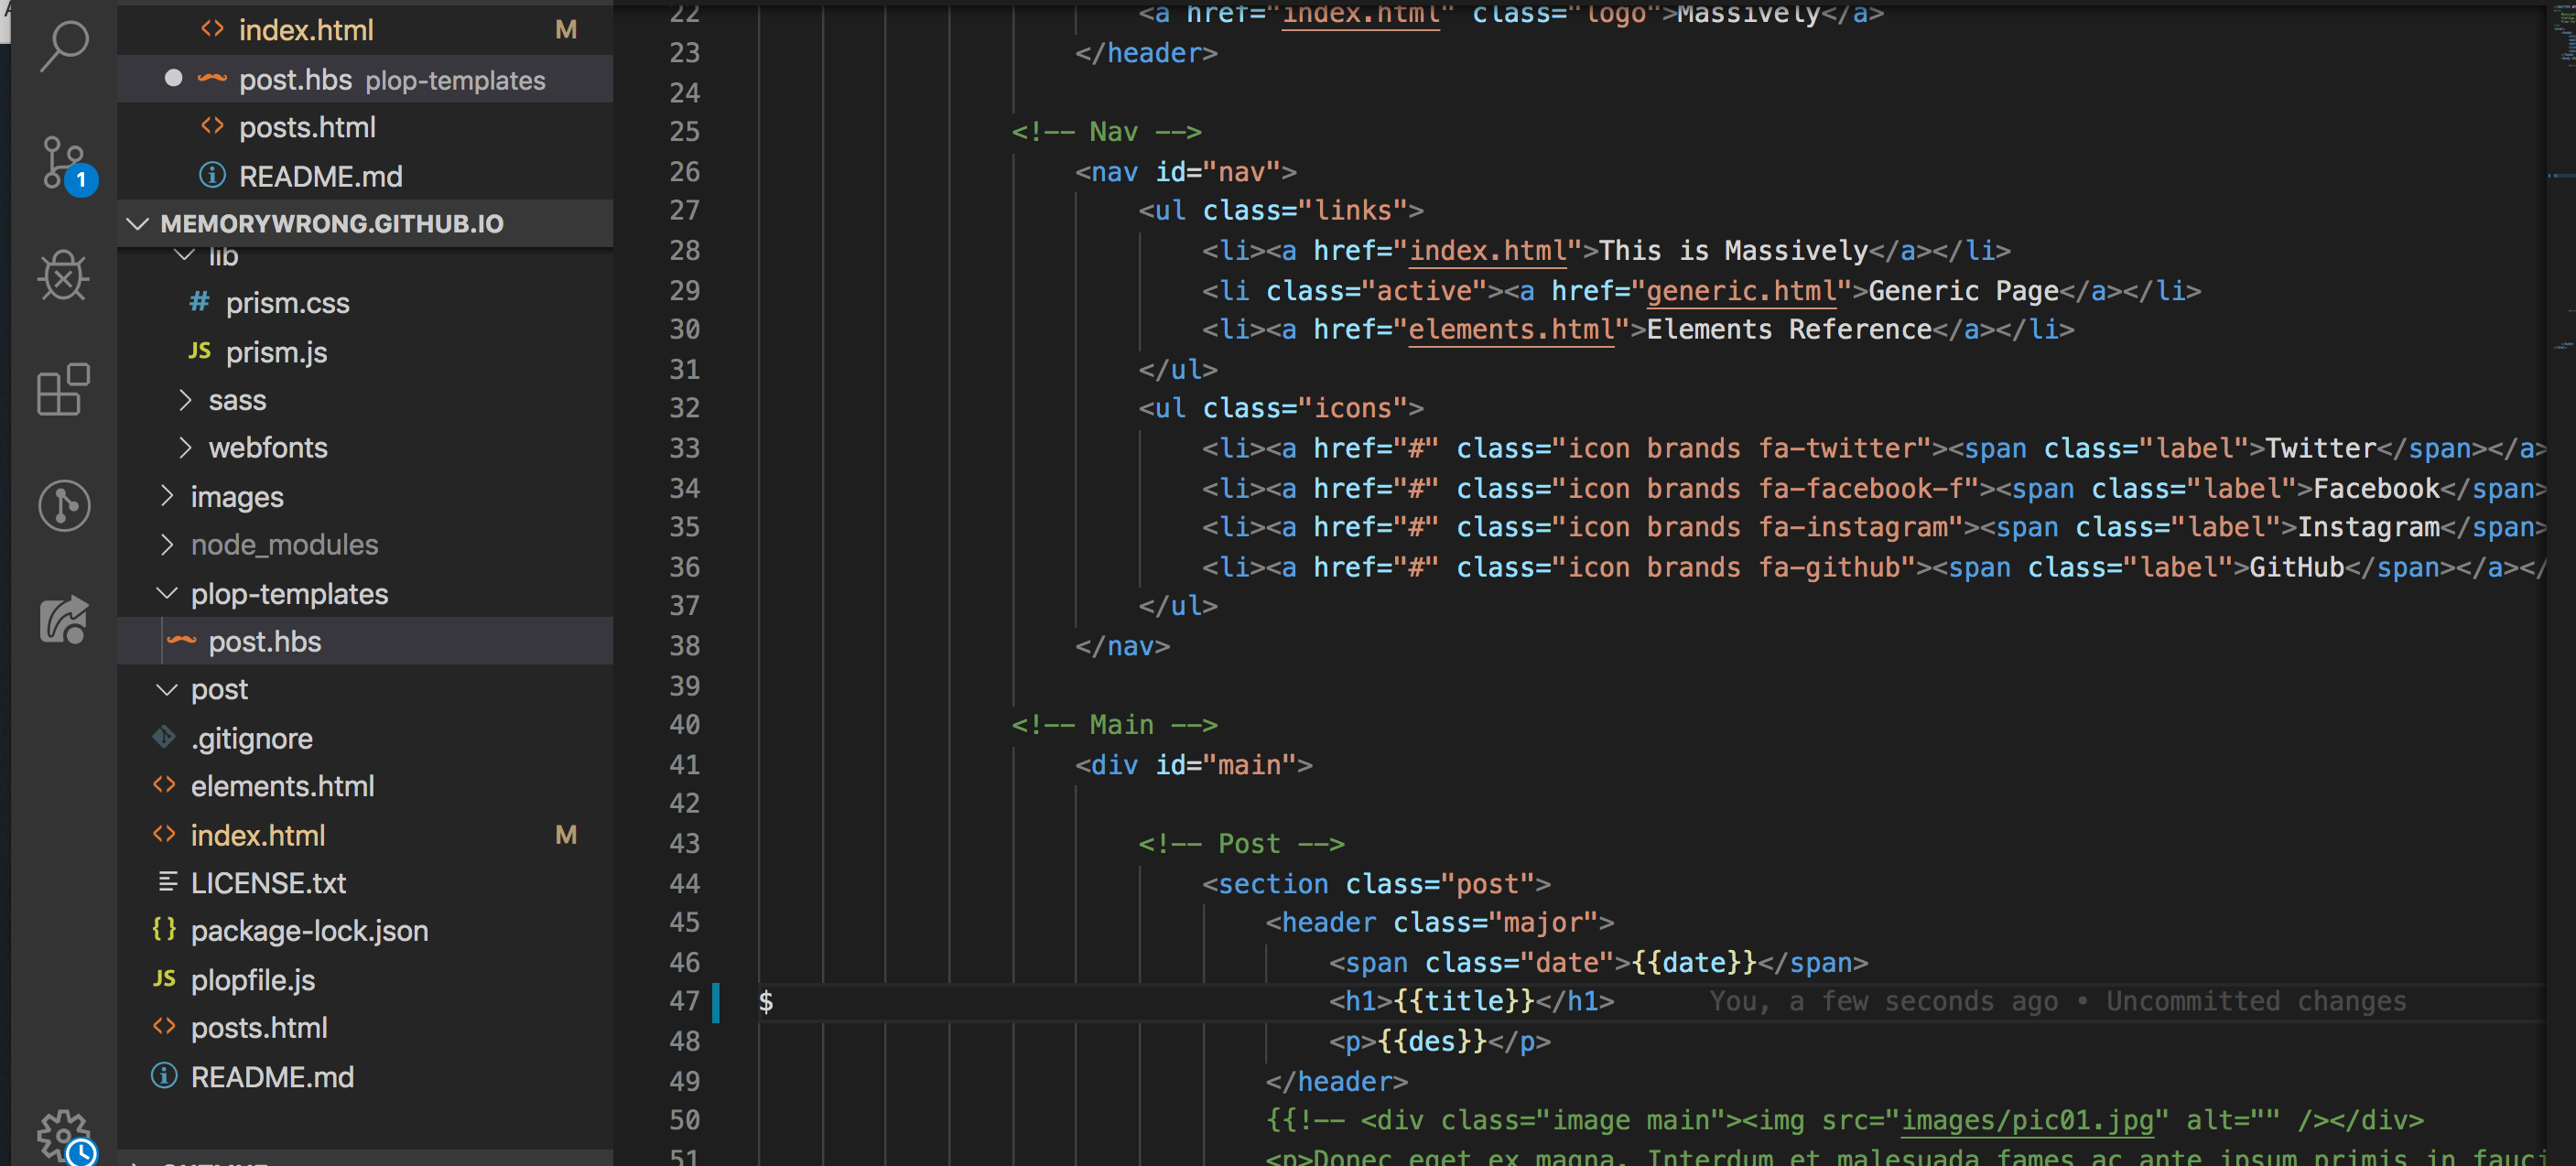Screen dimensions: 2576x1166
Task: Click the section class="post" tag on line 44
Action: 1376,884
